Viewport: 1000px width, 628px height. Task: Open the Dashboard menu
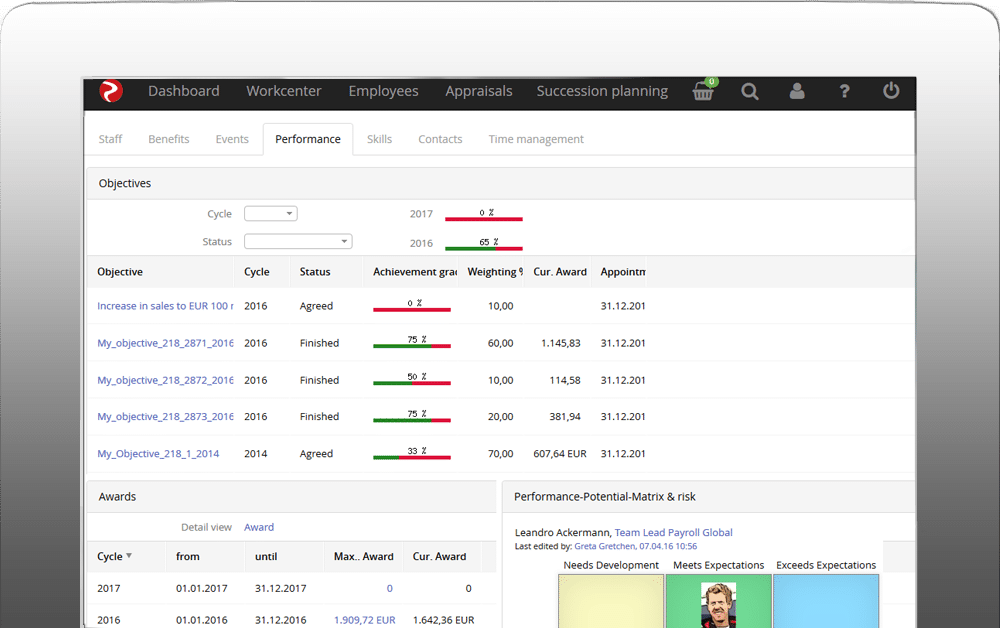pos(184,91)
